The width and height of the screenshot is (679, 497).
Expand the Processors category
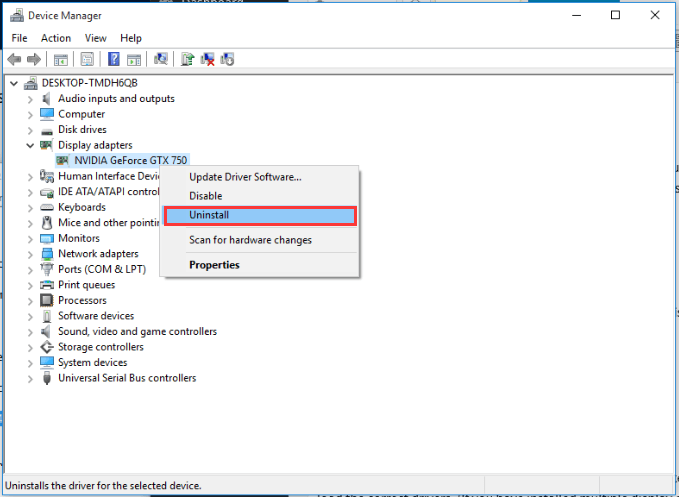click(30, 300)
